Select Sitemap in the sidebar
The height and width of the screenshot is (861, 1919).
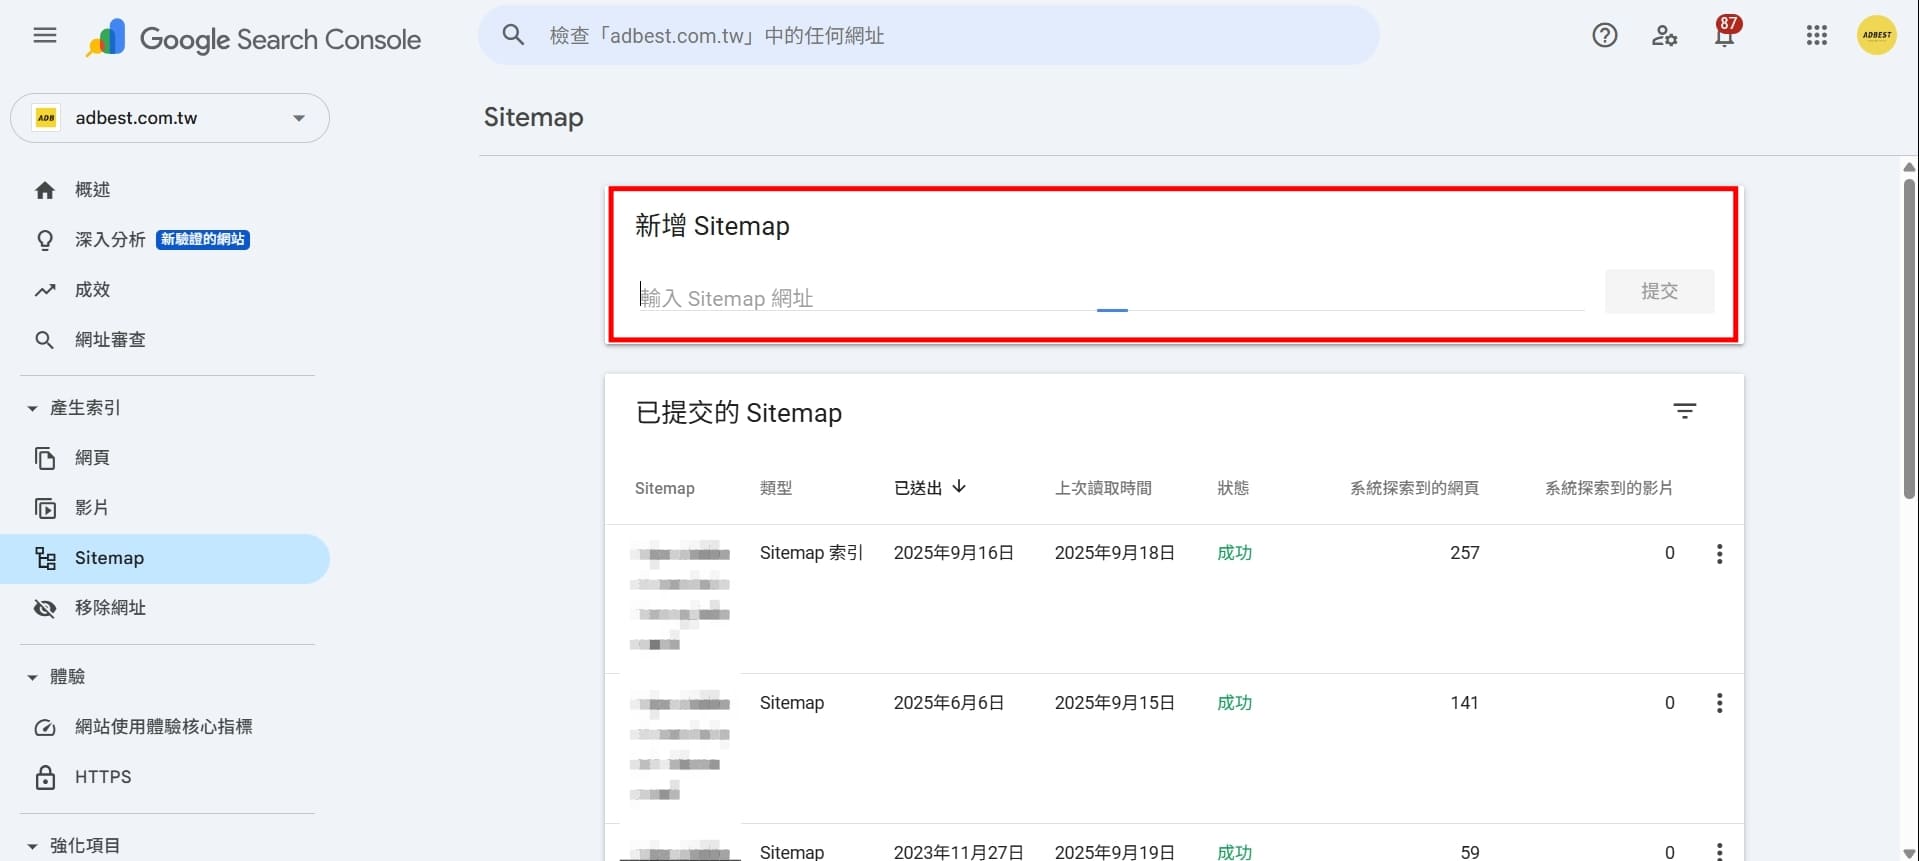click(165, 558)
